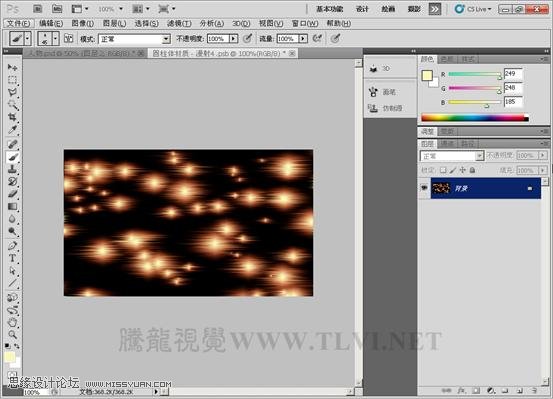The width and height of the screenshot is (553, 399).
Task: Select the Horizontal Type tool
Action: coord(13,258)
